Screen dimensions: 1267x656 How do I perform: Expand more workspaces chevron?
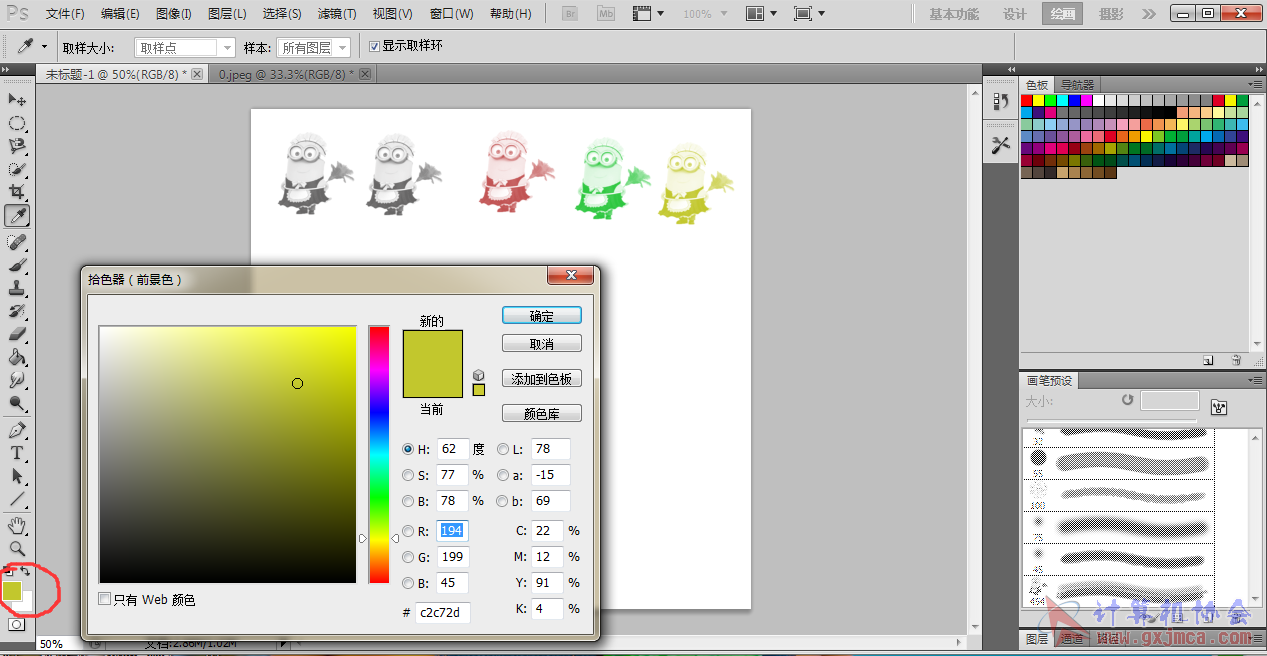coord(1148,14)
